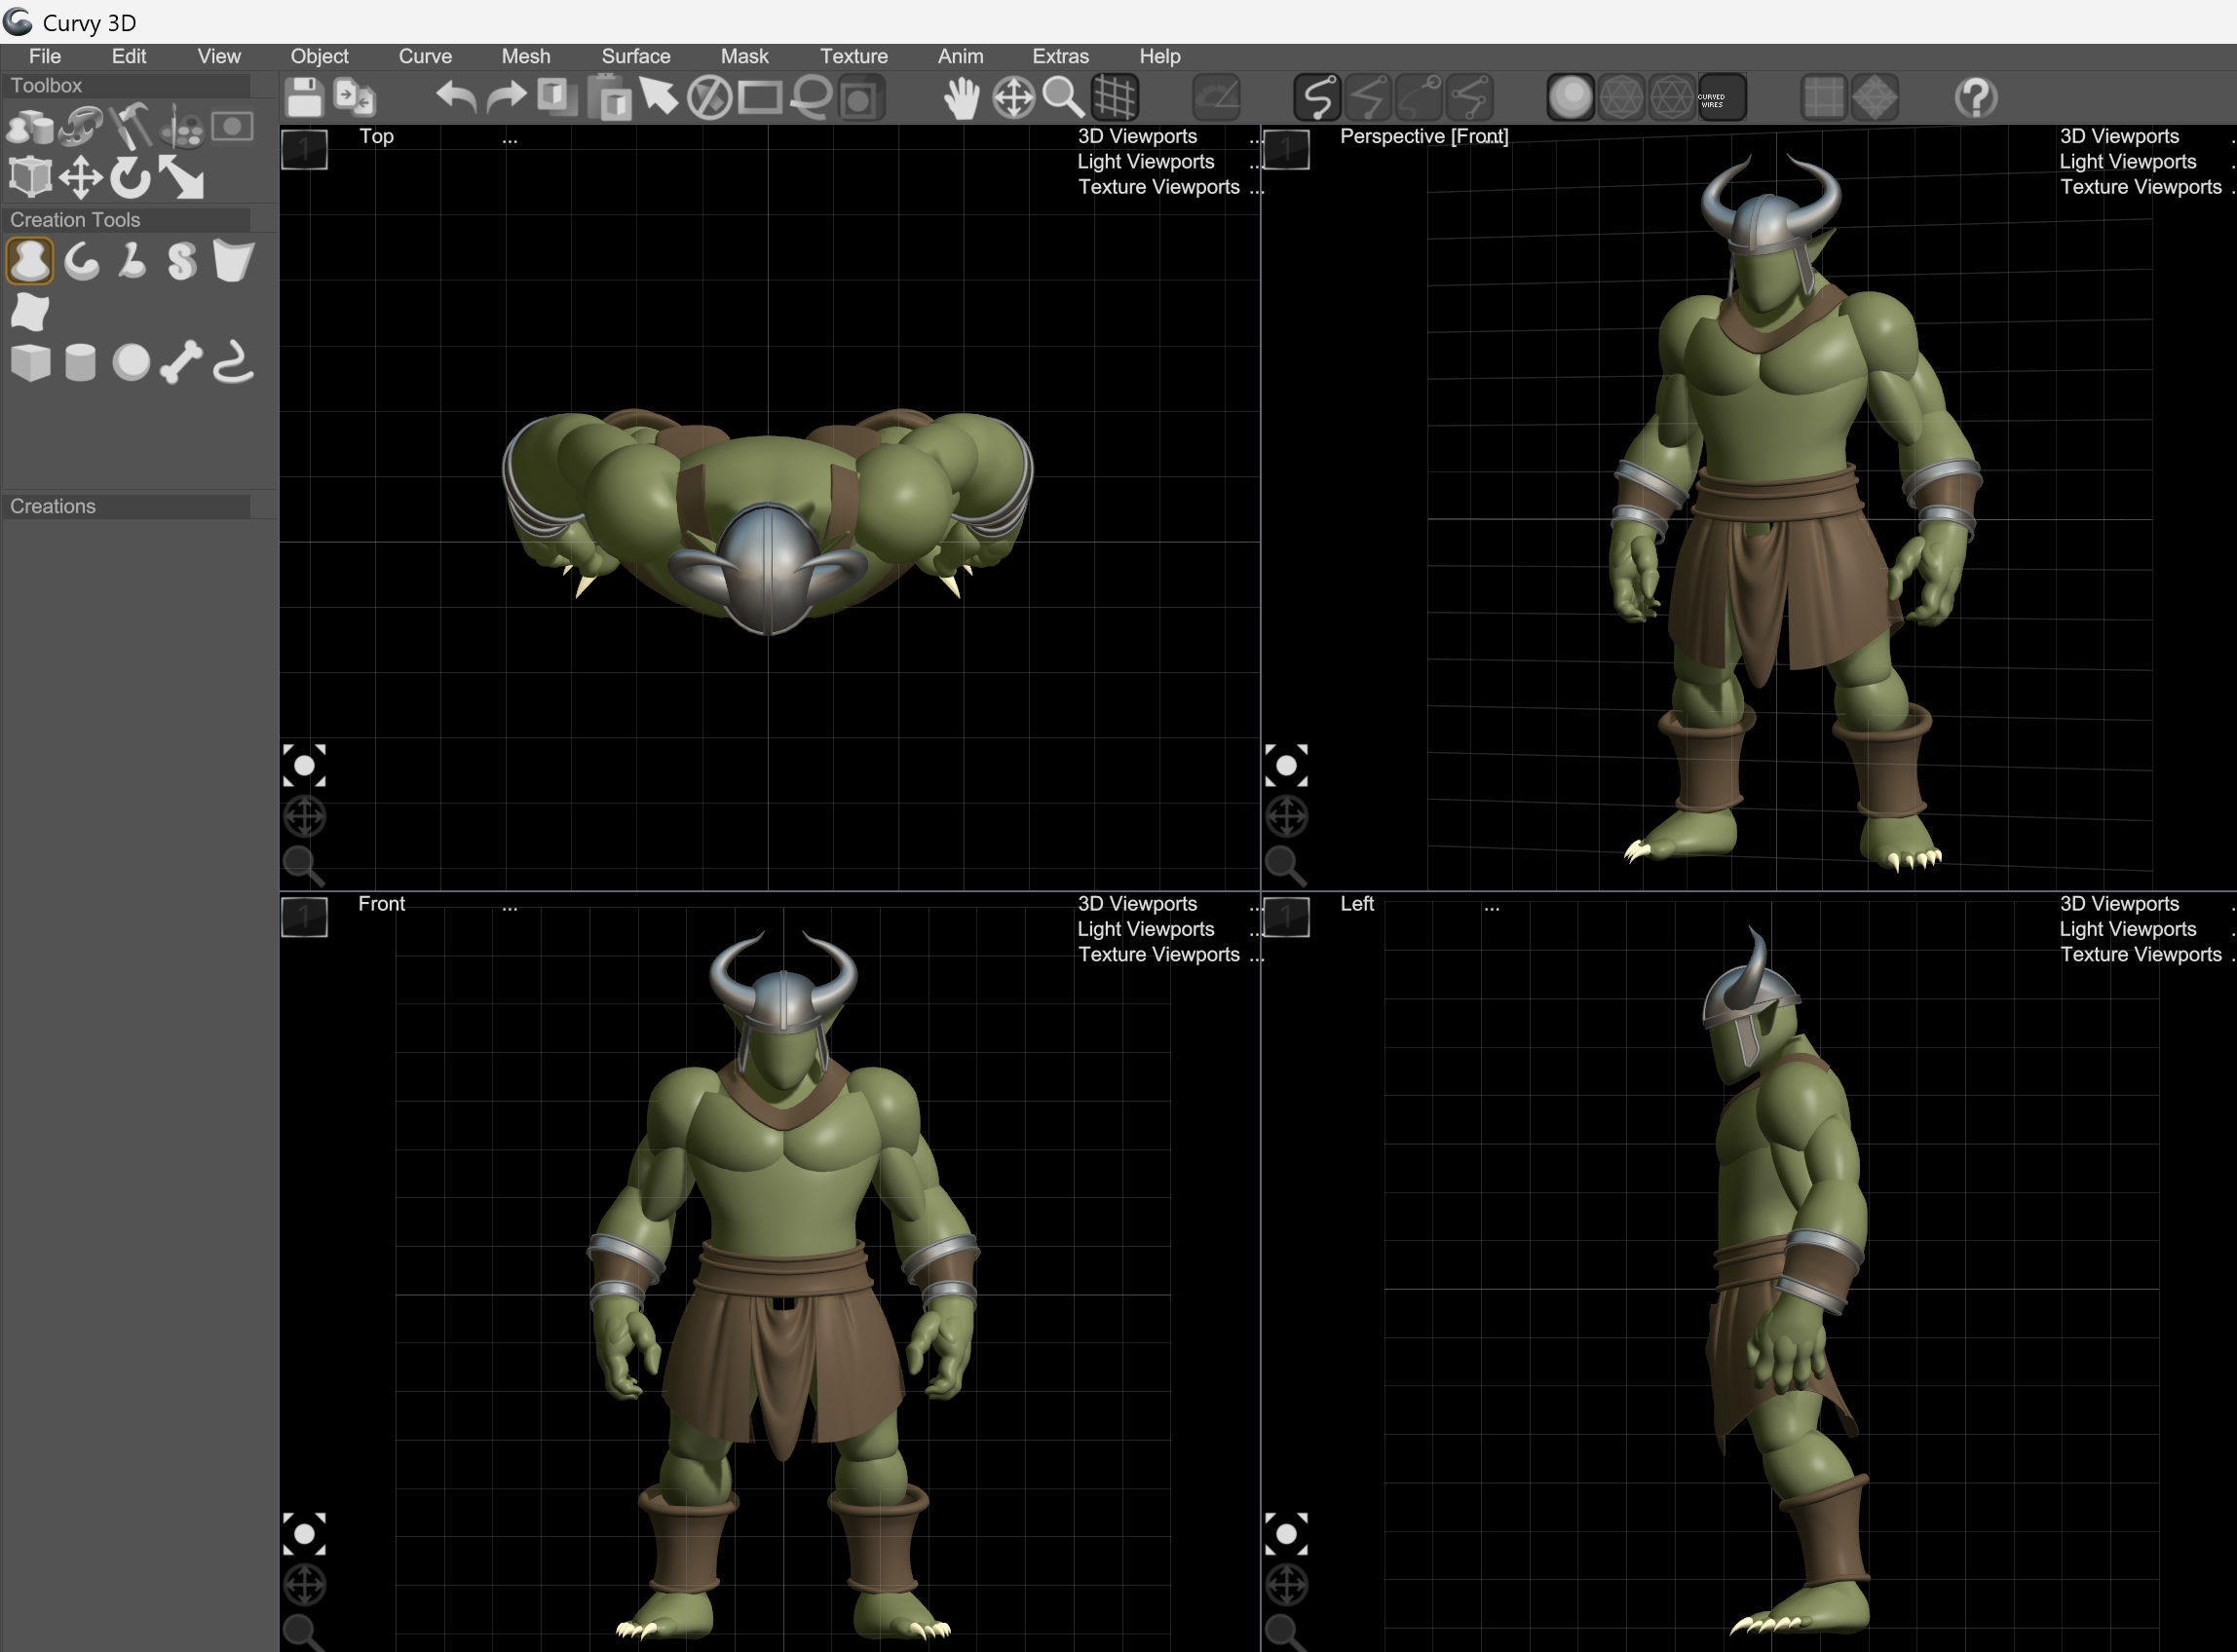The height and width of the screenshot is (1652, 2237).
Task: Click the Undo arrow
Action: point(456,97)
